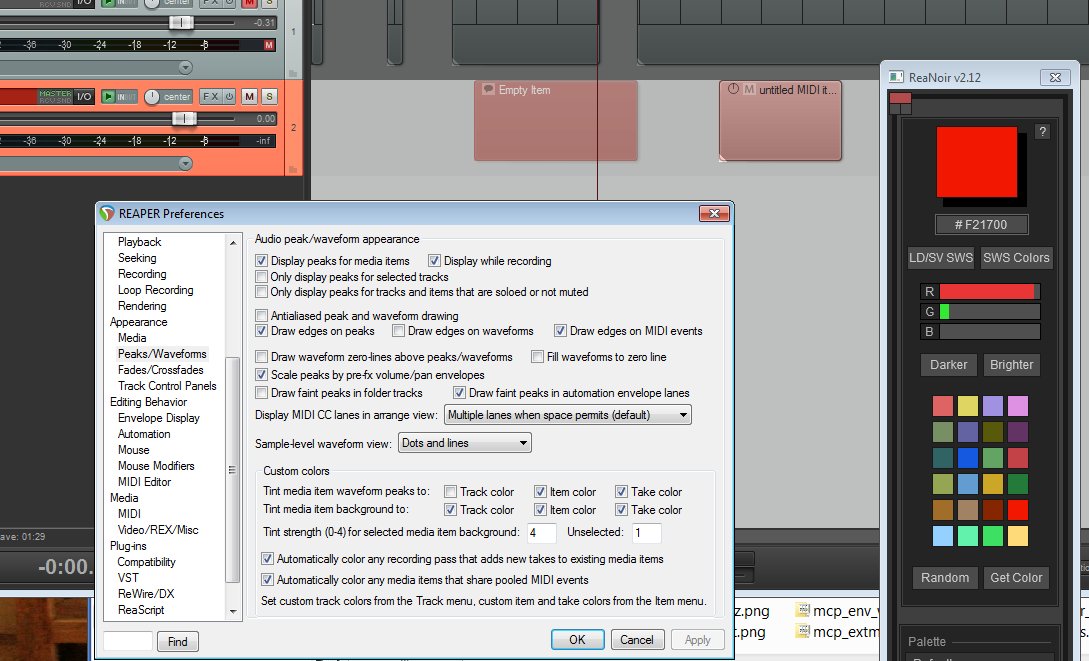Click the notes icon on the Empty Item

[488, 90]
